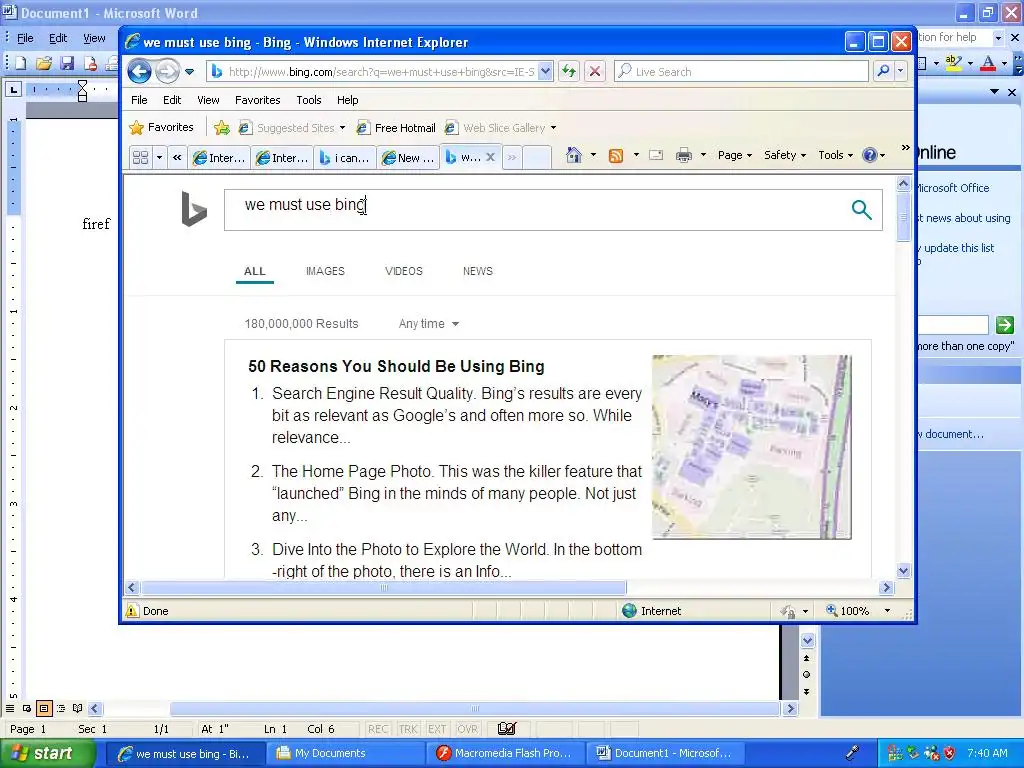Click the green Go arrow in Word task pane
Image resolution: width=1024 pixels, height=768 pixels.
pos(1004,325)
